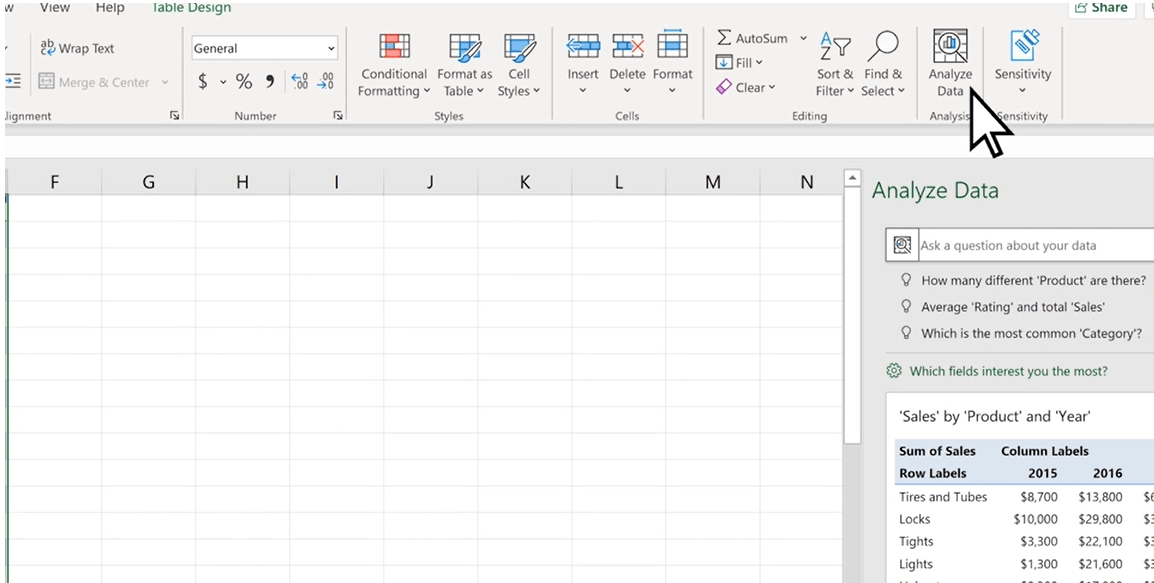Open the Find & Select menu
This screenshot has width=1154, height=583.
(882, 65)
